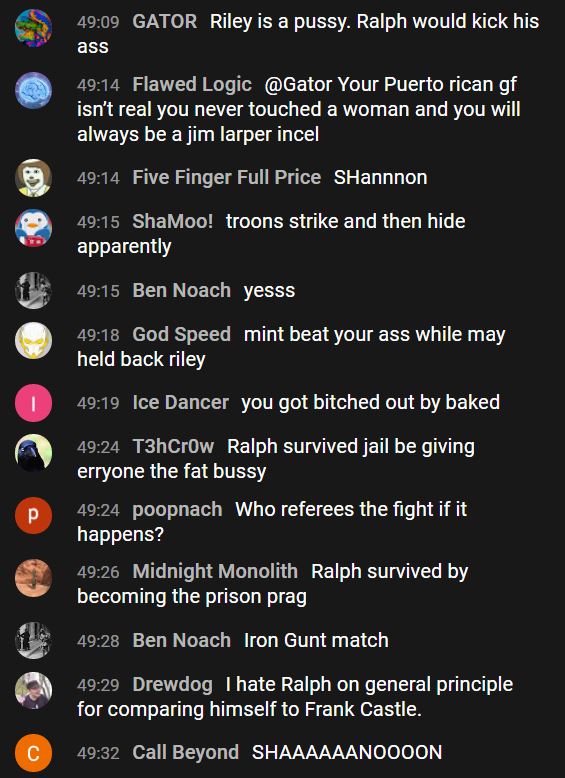565x778 pixels.
Task: Open Drewdog's profile picture
Action: pos(33,690)
